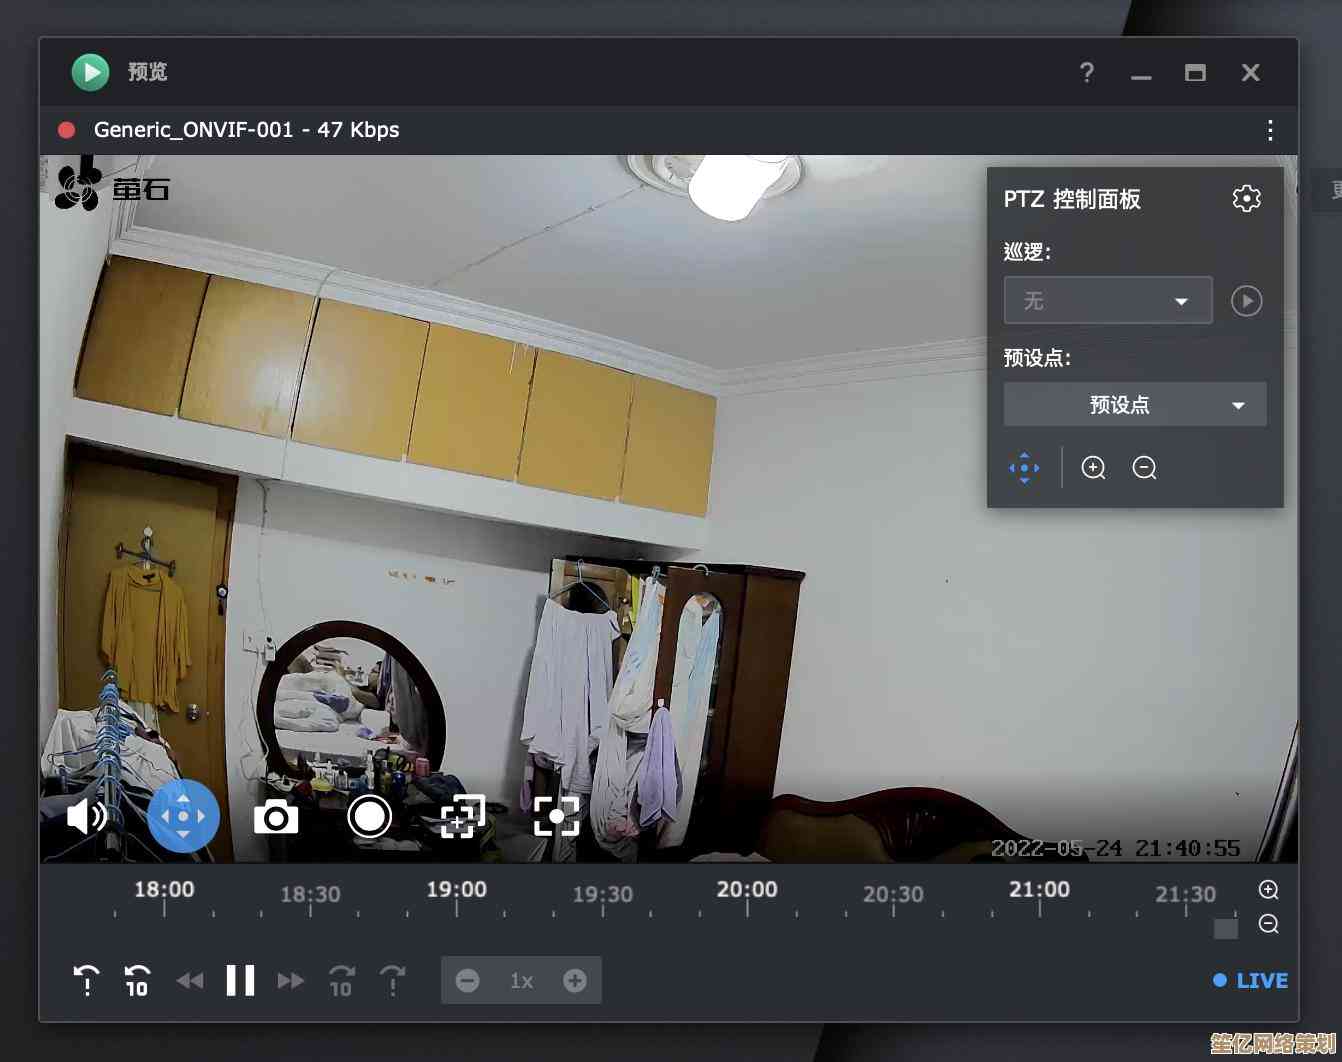Mute the camera audio speaker
The width and height of the screenshot is (1342, 1062).
86,817
